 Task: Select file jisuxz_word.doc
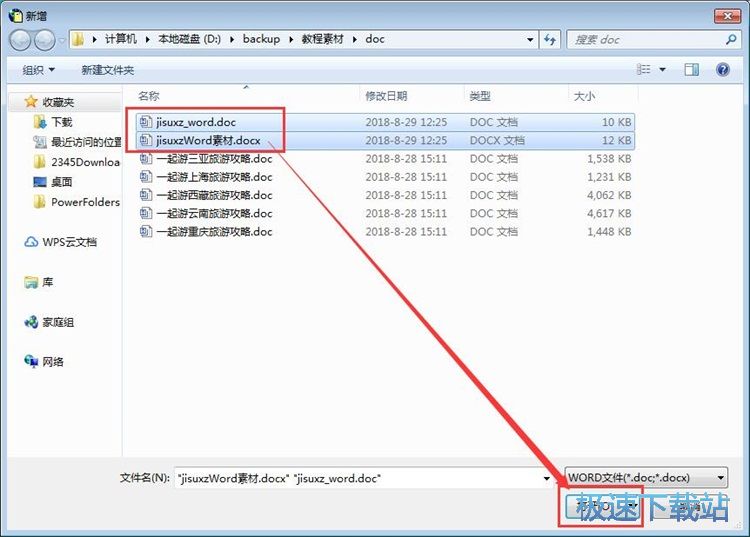tap(386, 122)
